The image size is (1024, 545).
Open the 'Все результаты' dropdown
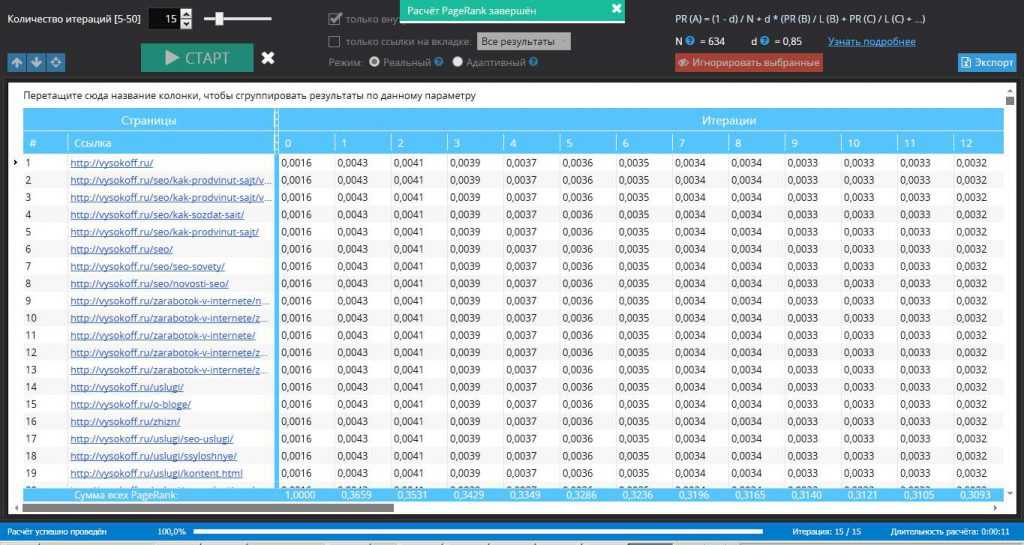(x=523, y=41)
